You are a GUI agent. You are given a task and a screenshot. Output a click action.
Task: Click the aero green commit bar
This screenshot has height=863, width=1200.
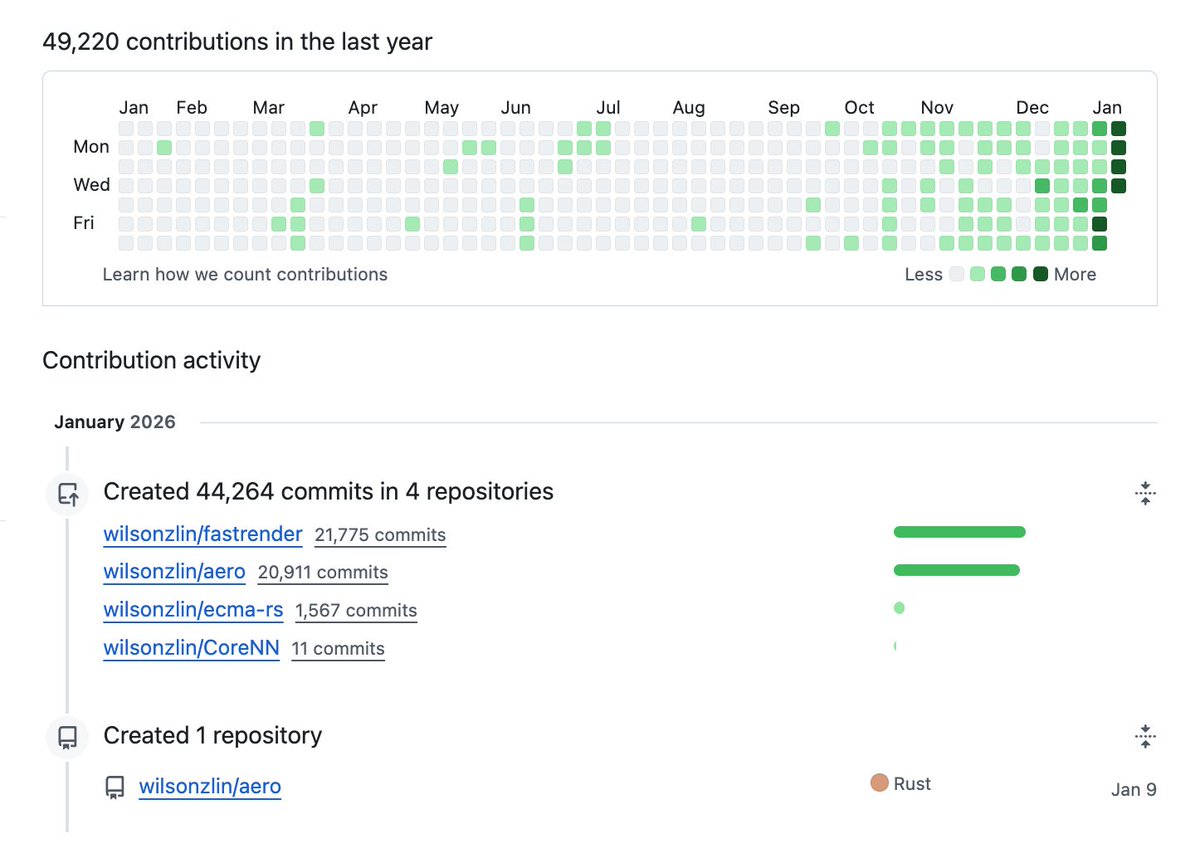point(956,570)
